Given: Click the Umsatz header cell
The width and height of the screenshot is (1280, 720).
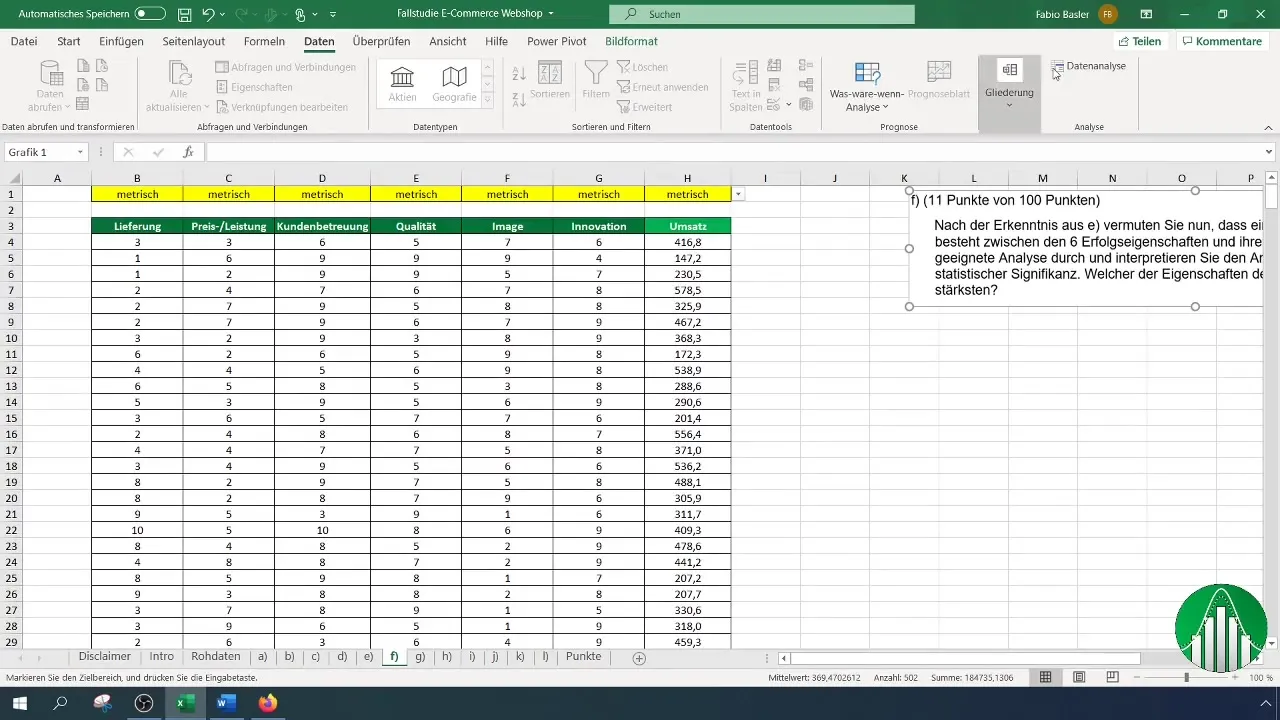Looking at the screenshot, I should [688, 226].
